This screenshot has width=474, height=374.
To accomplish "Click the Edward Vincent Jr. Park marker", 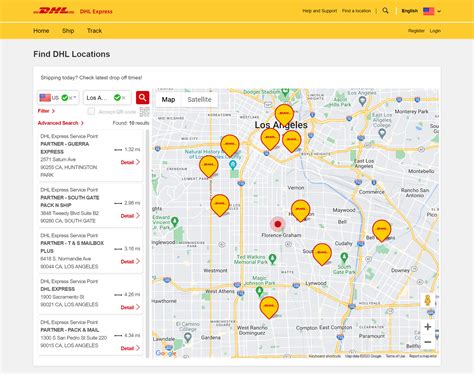I will coord(175,222).
